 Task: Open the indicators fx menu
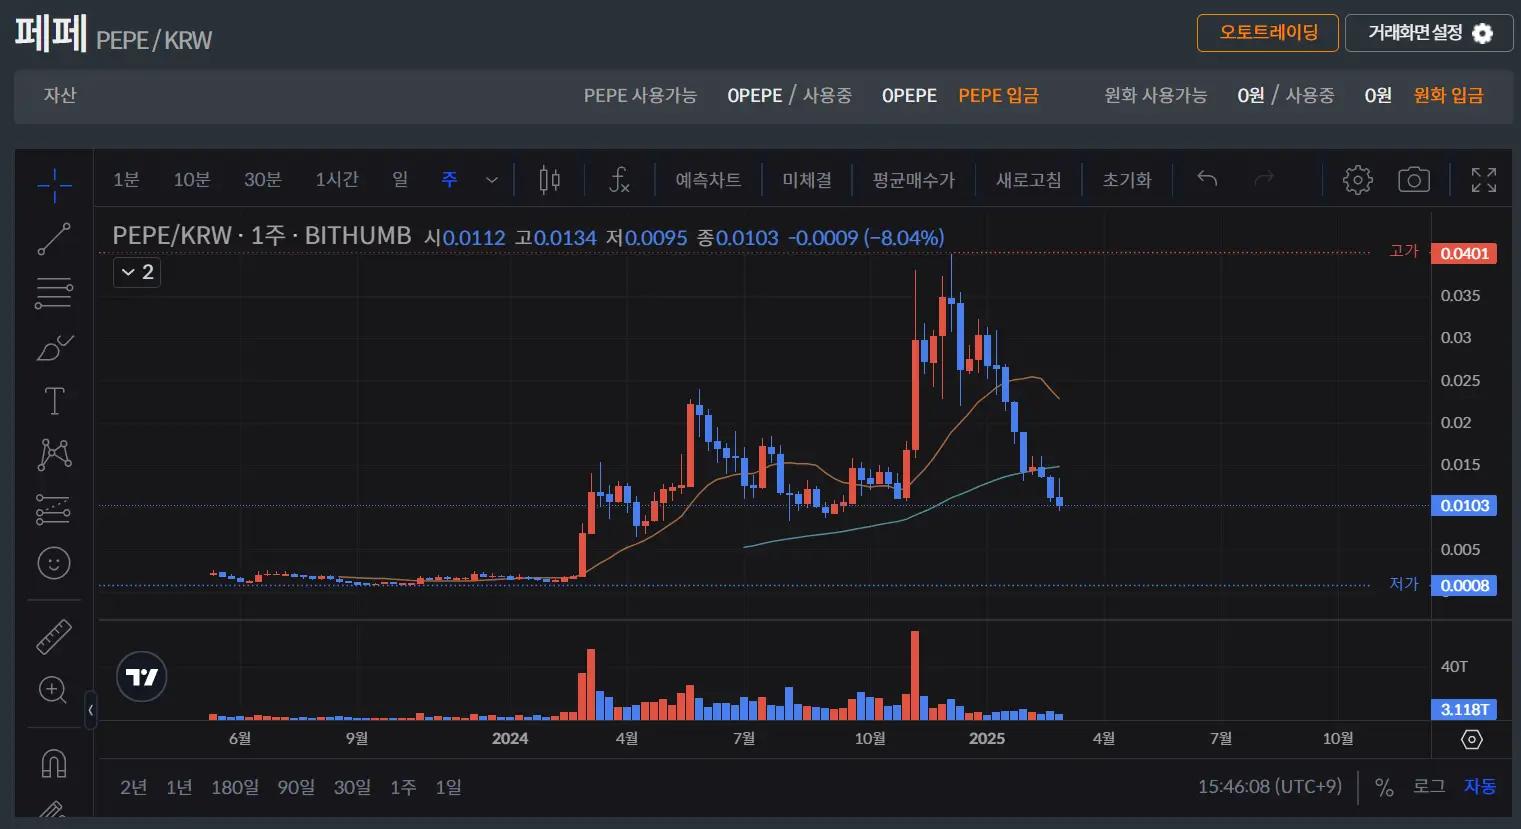coord(619,180)
